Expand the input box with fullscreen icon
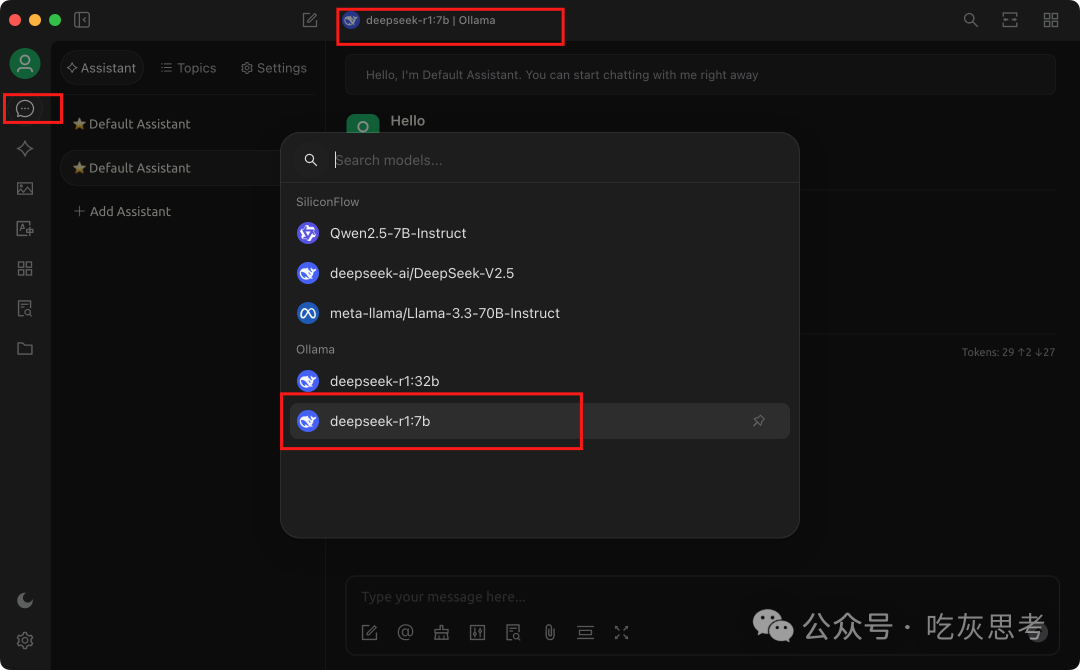This screenshot has width=1080, height=670. 621,632
